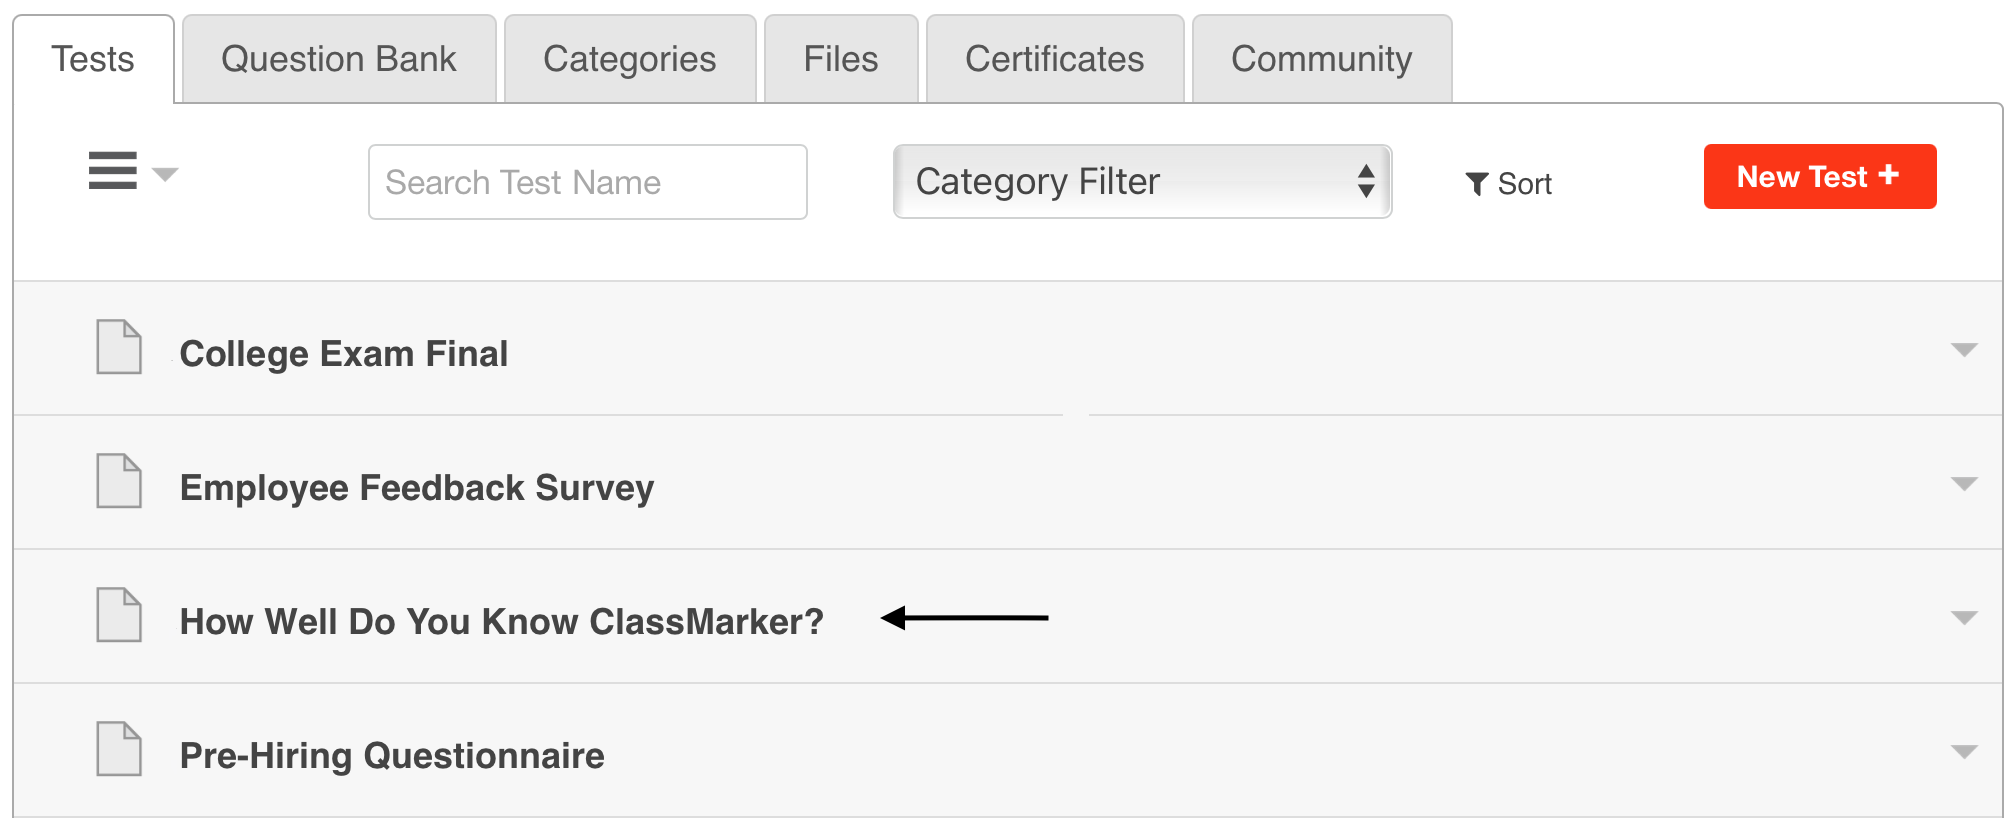
Task: Open the College Exam Final test
Action: pyautogui.click(x=344, y=354)
